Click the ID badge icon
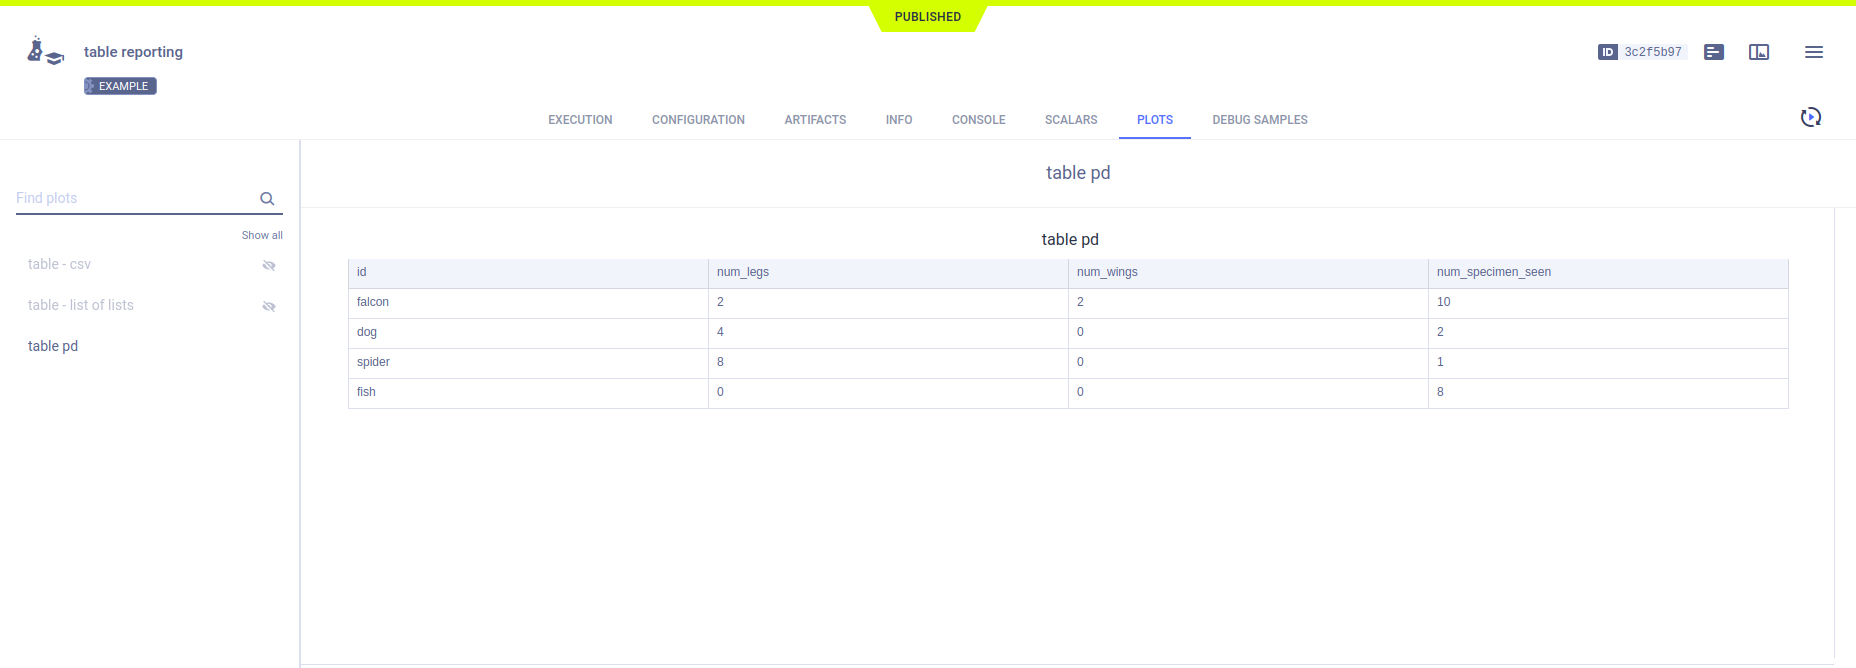1856x668 pixels. 1607,52
